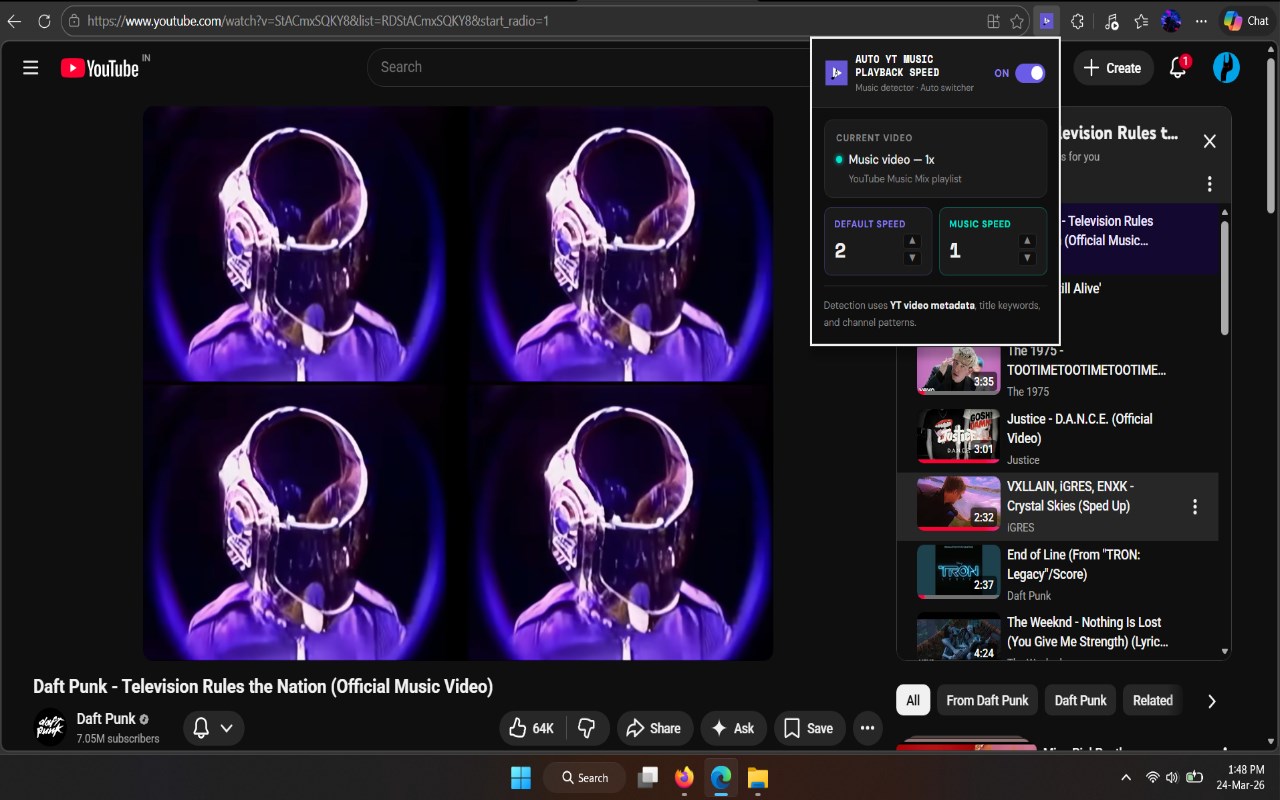The height and width of the screenshot is (800, 1280).
Task: Close the playlist panel with the X
Action: pos(1209,142)
